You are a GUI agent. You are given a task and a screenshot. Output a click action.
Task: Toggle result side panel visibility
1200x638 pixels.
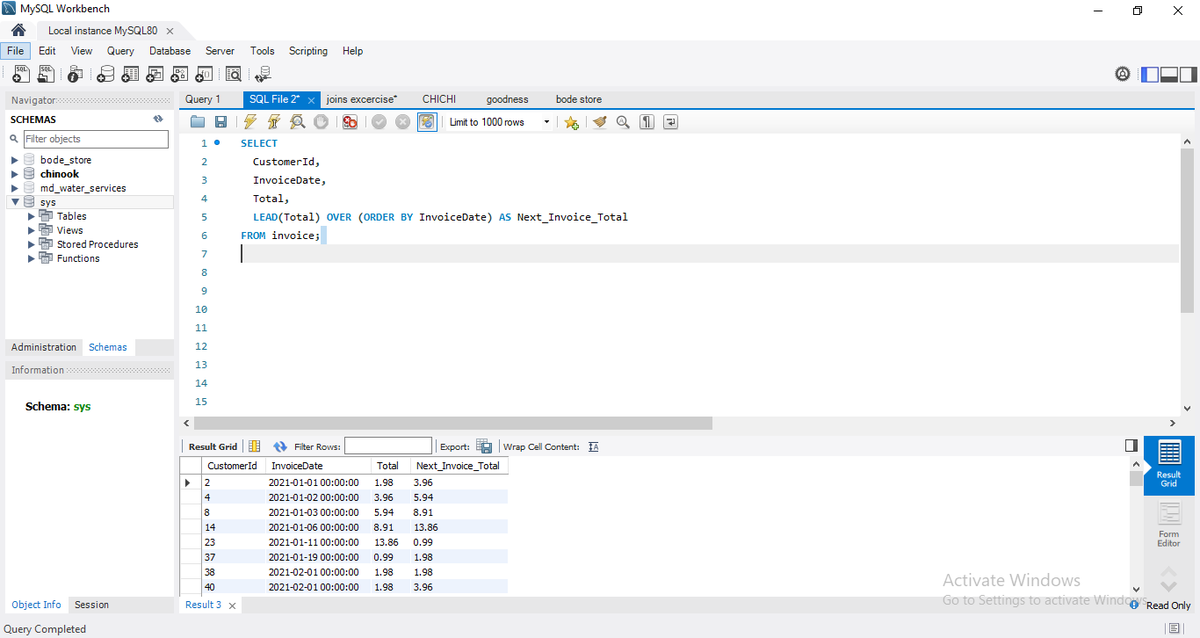click(1131, 445)
